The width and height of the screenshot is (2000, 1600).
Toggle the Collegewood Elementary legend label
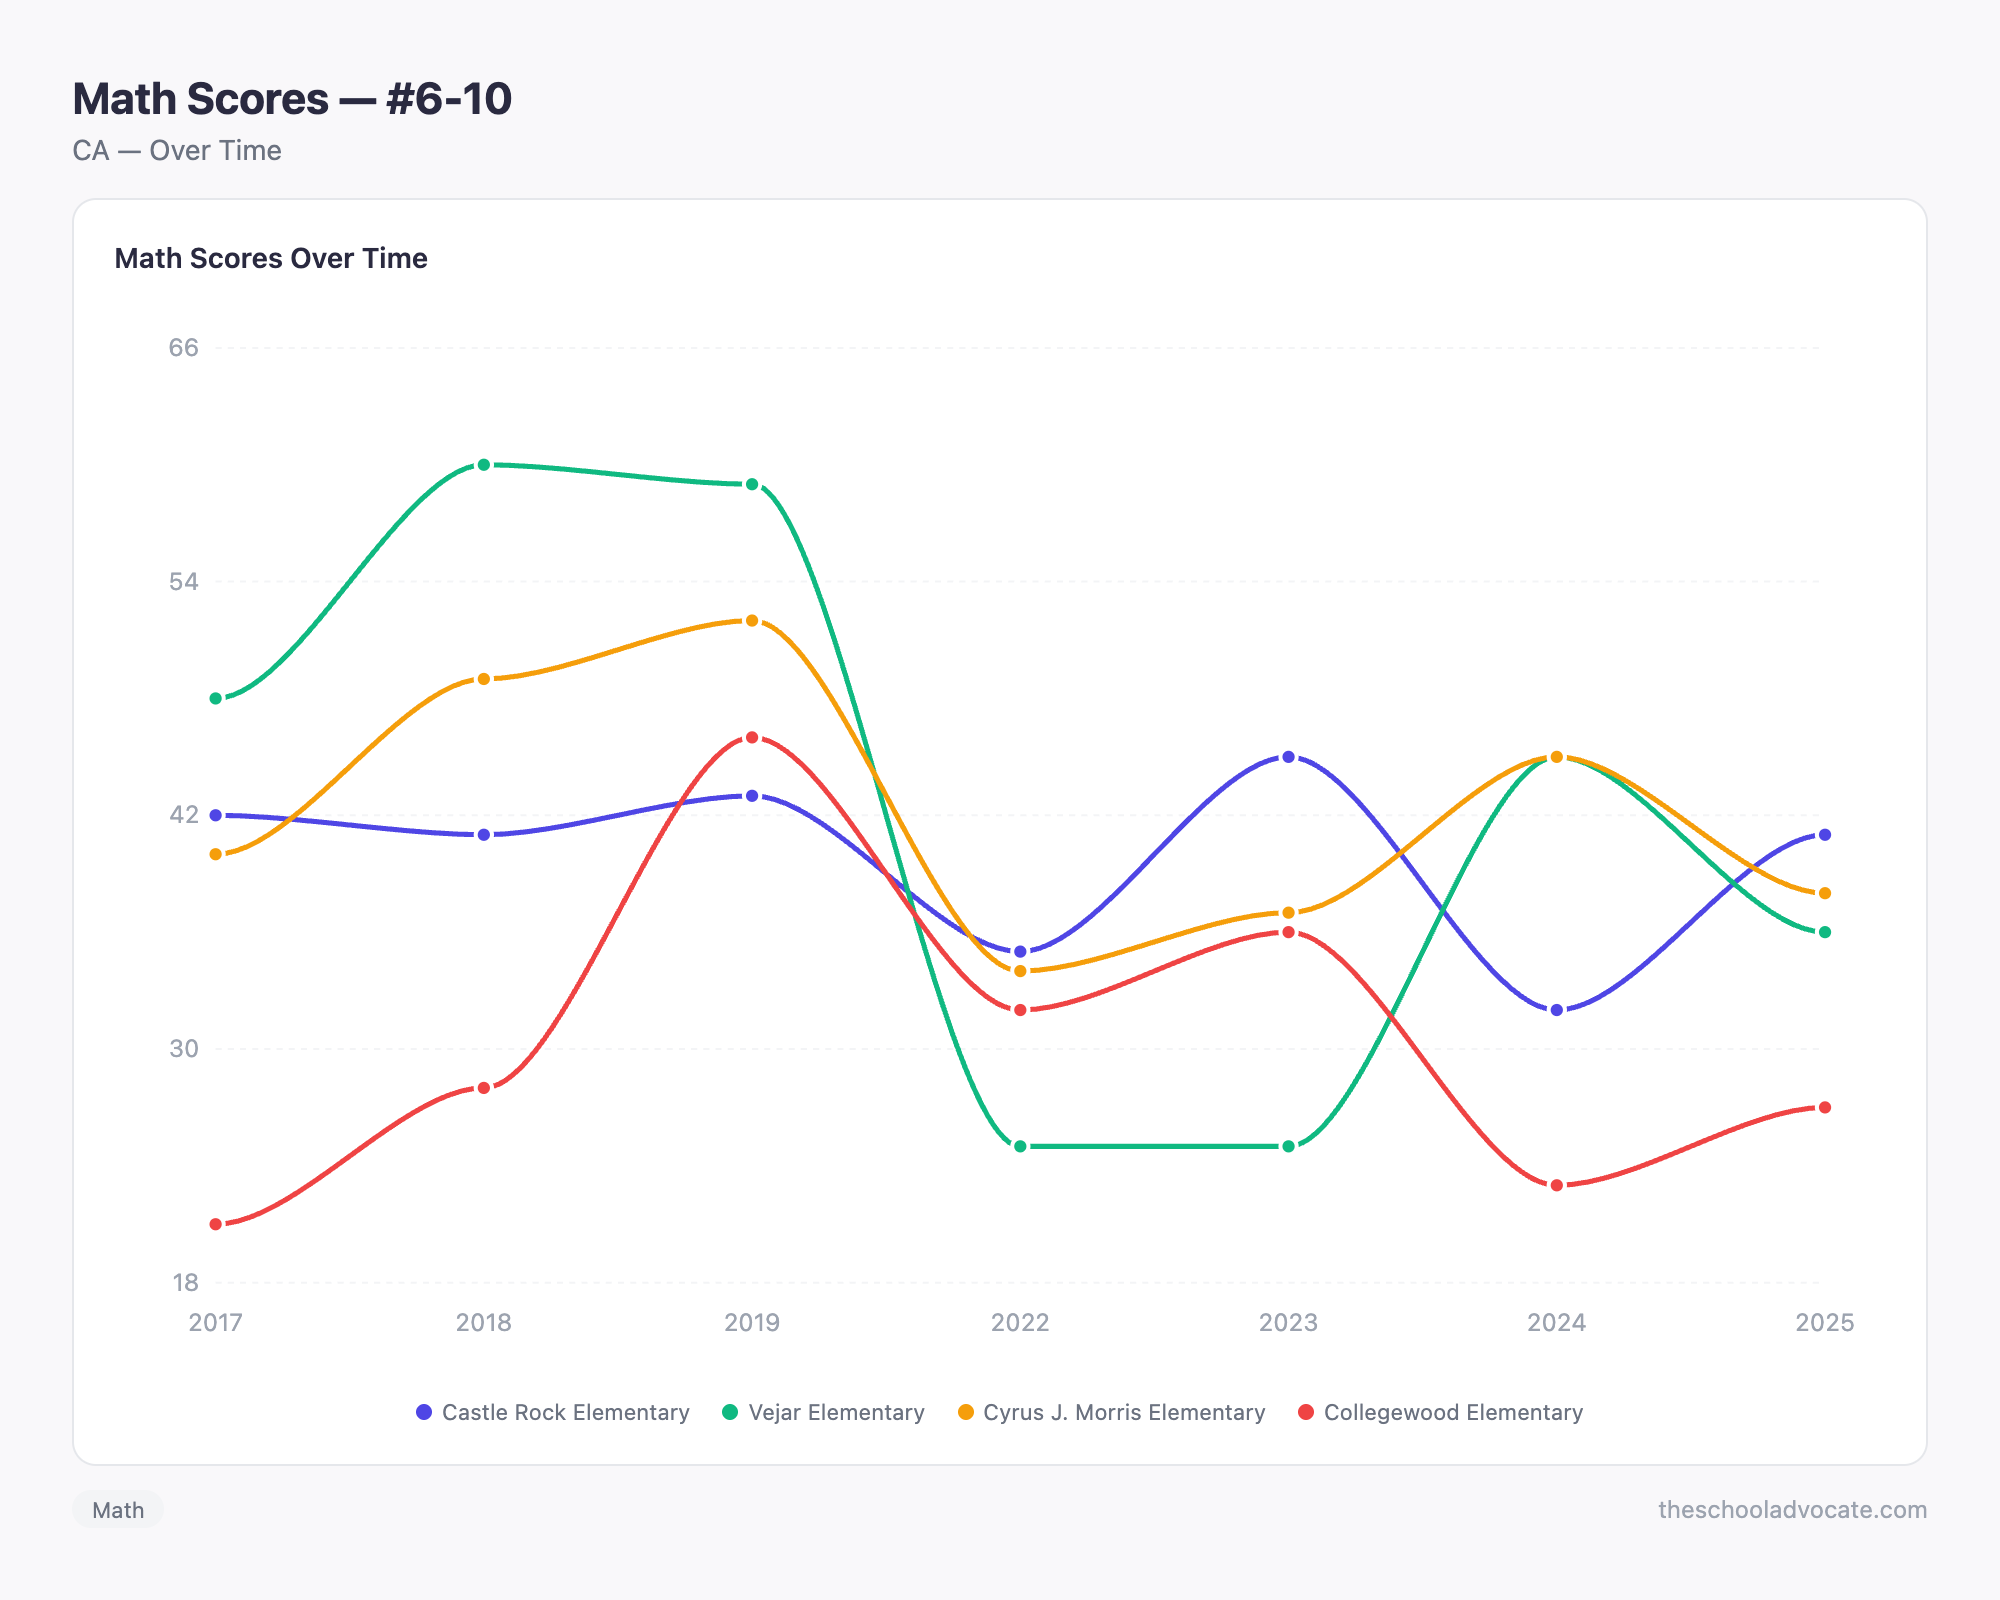point(1453,1412)
